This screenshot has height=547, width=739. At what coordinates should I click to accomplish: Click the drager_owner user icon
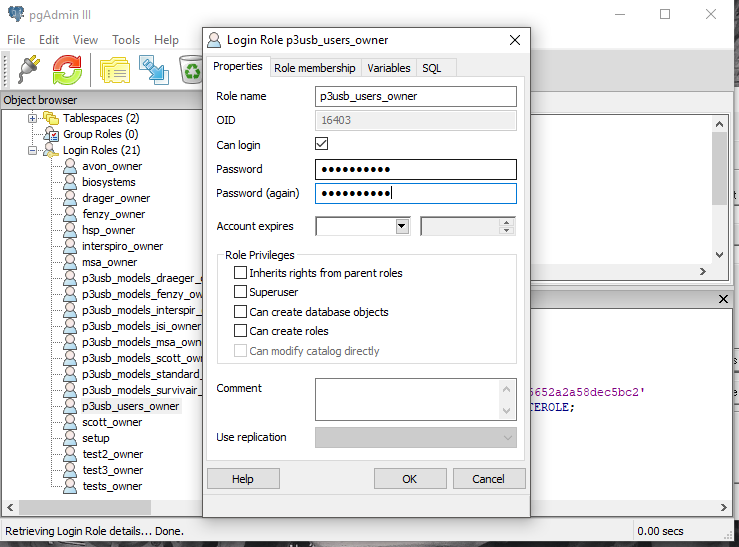(70, 198)
